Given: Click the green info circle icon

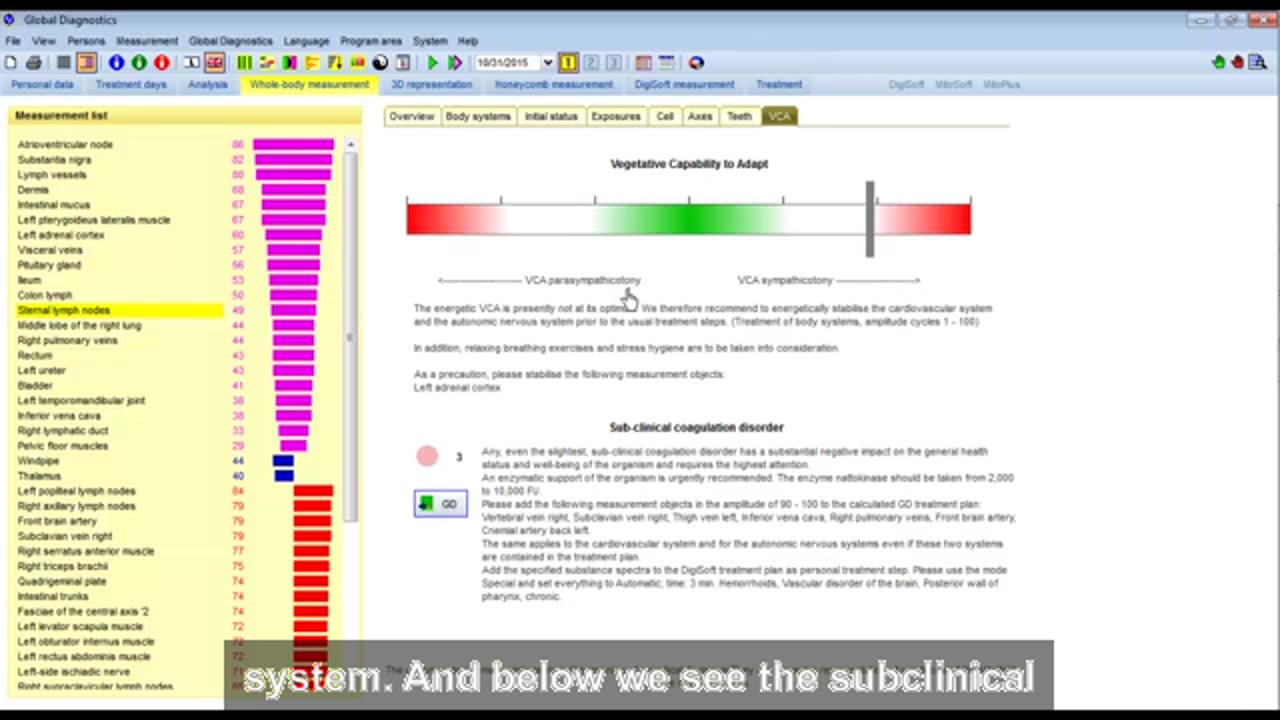Looking at the screenshot, I should pos(139,63).
